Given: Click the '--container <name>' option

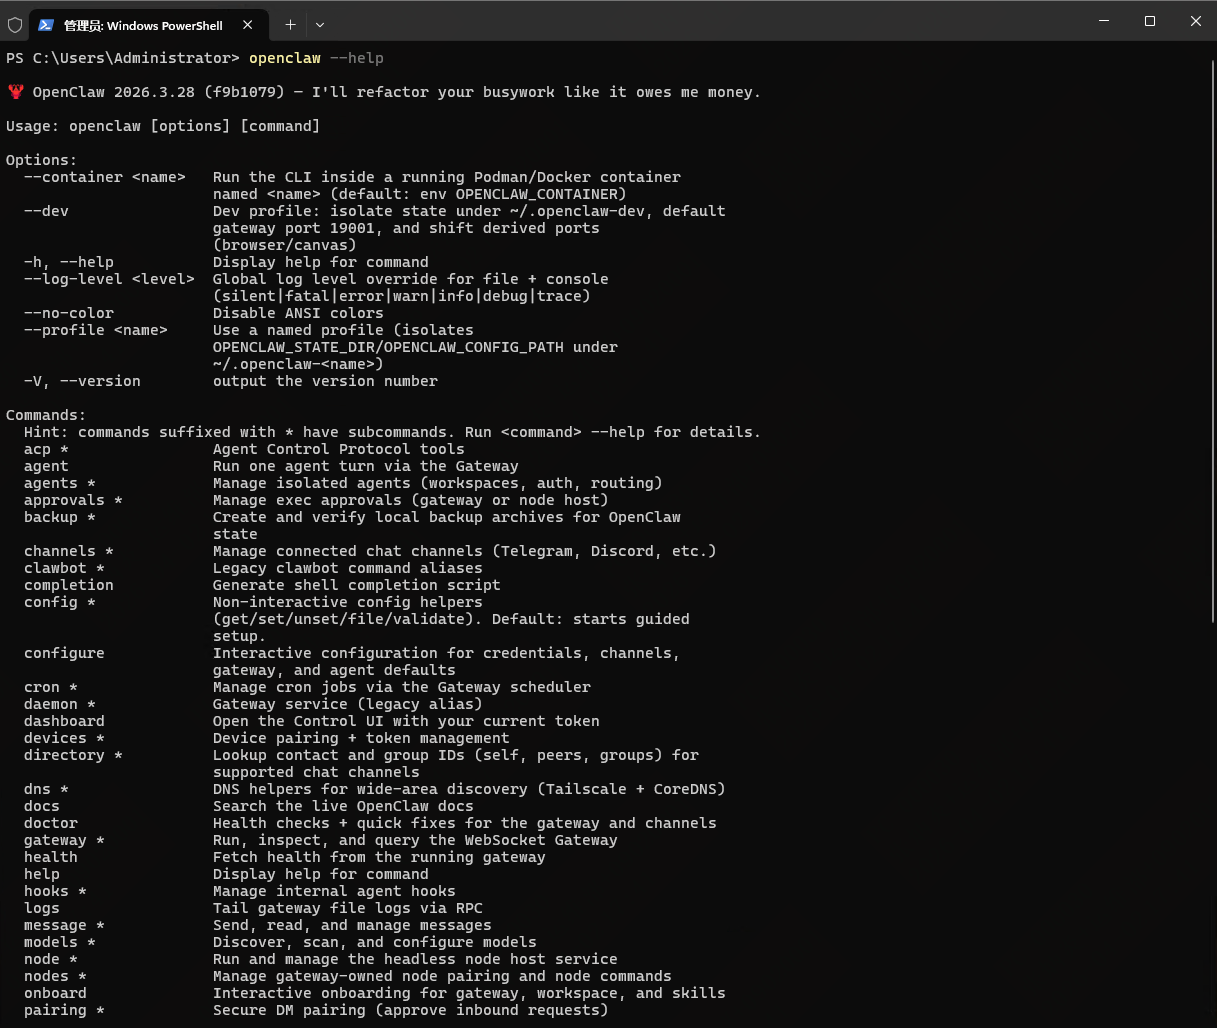Looking at the screenshot, I should click(105, 177).
